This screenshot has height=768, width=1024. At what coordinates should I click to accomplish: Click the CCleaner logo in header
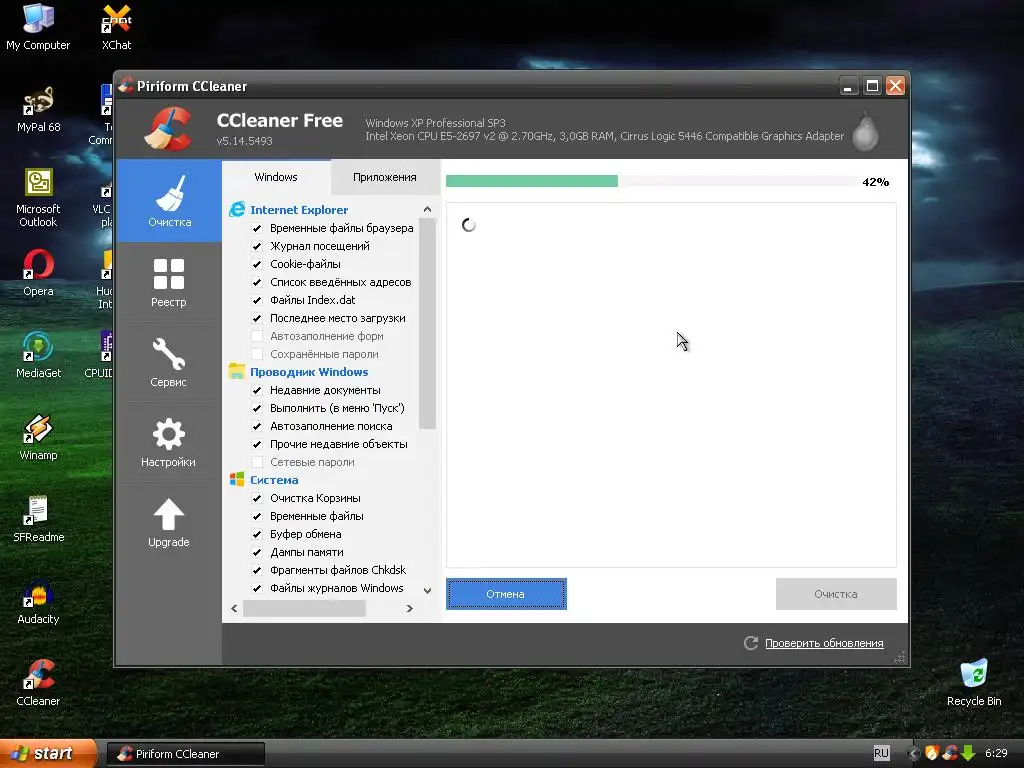coord(168,129)
